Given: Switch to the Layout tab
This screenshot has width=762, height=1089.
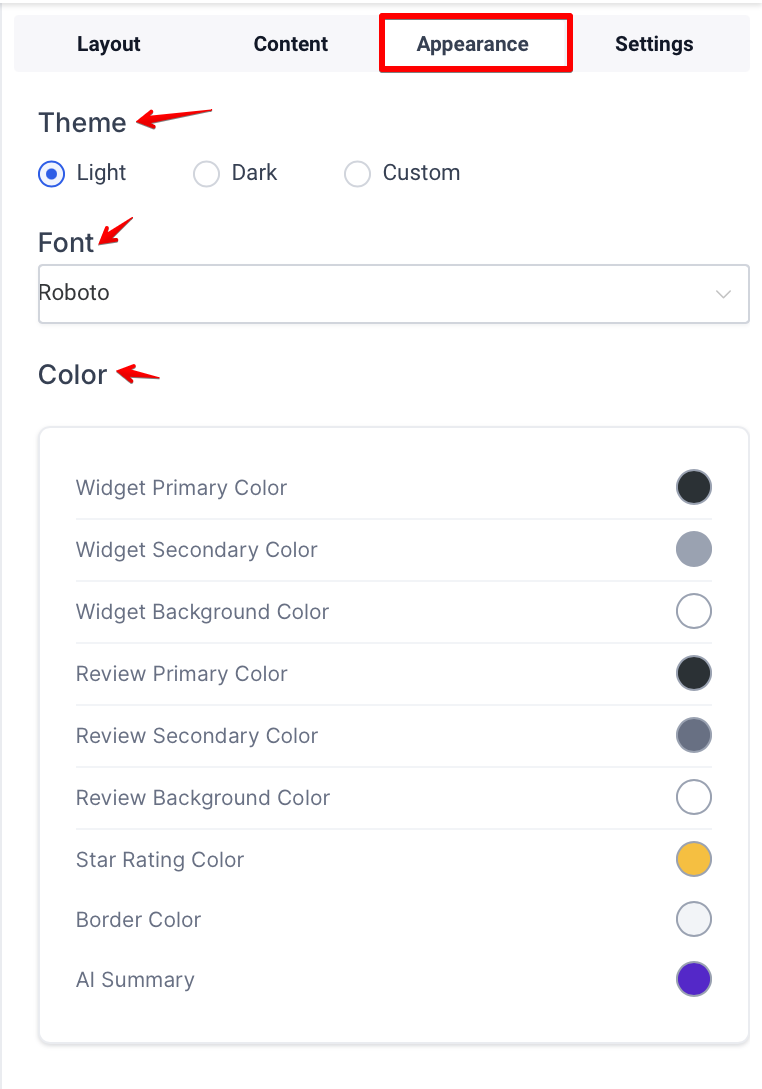Looking at the screenshot, I should click(x=108, y=44).
